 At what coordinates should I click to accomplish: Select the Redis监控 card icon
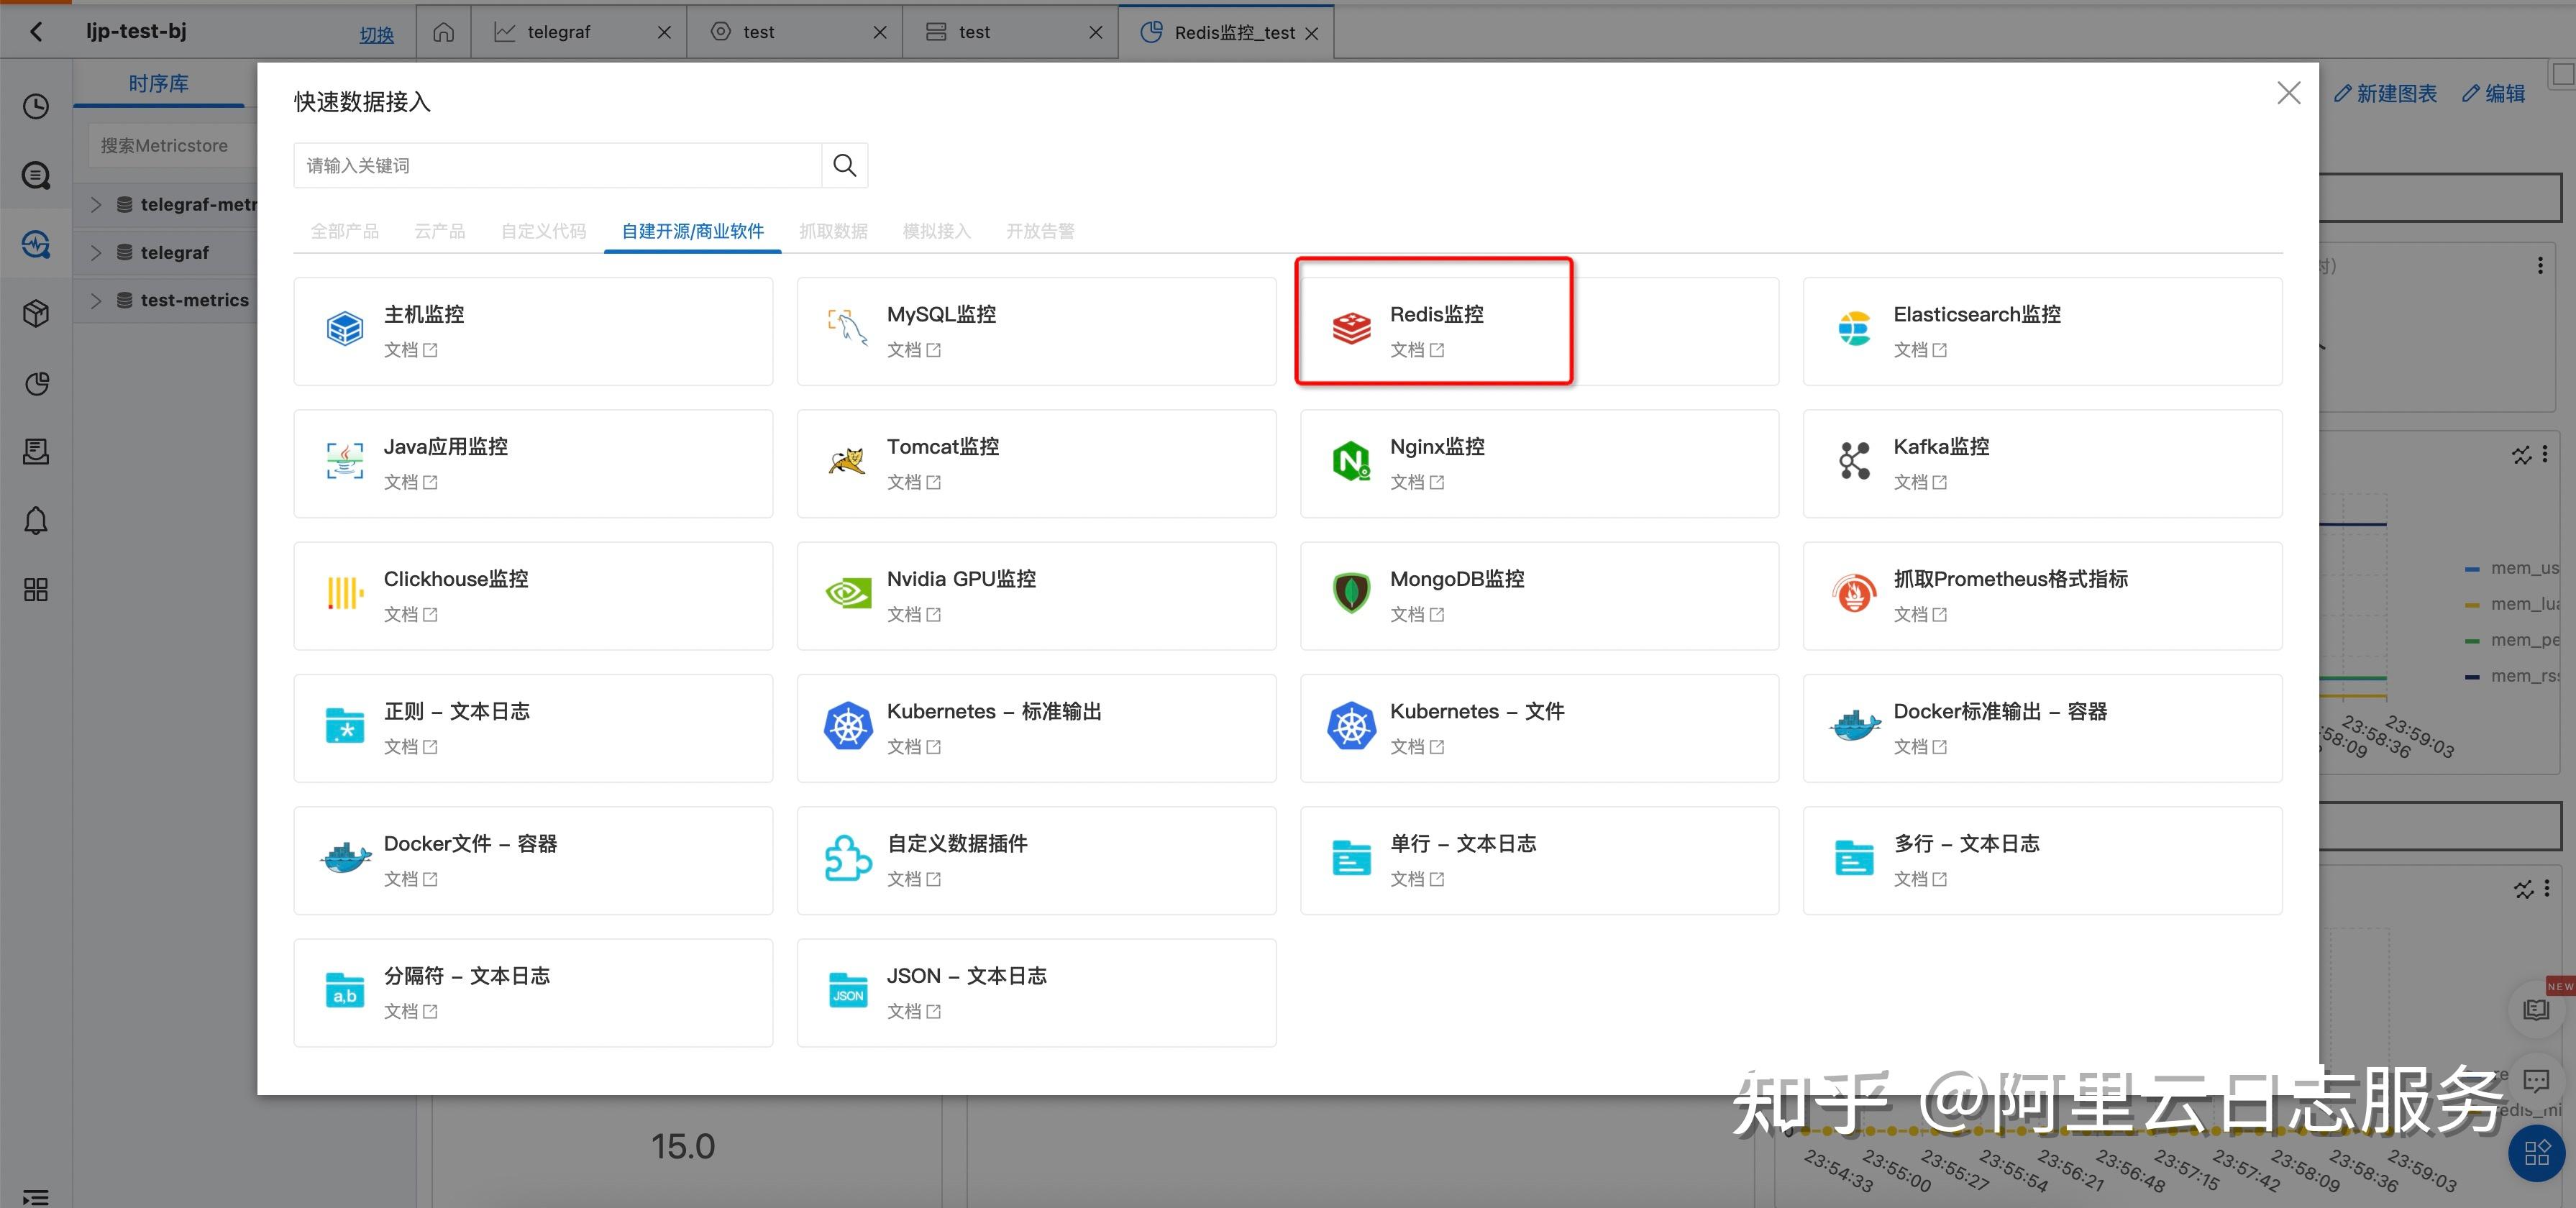click(x=1351, y=328)
